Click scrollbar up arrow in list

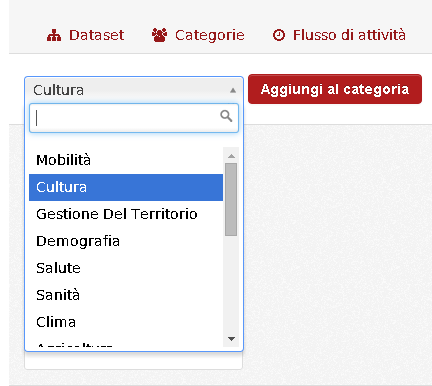click(x=231, y=156)
